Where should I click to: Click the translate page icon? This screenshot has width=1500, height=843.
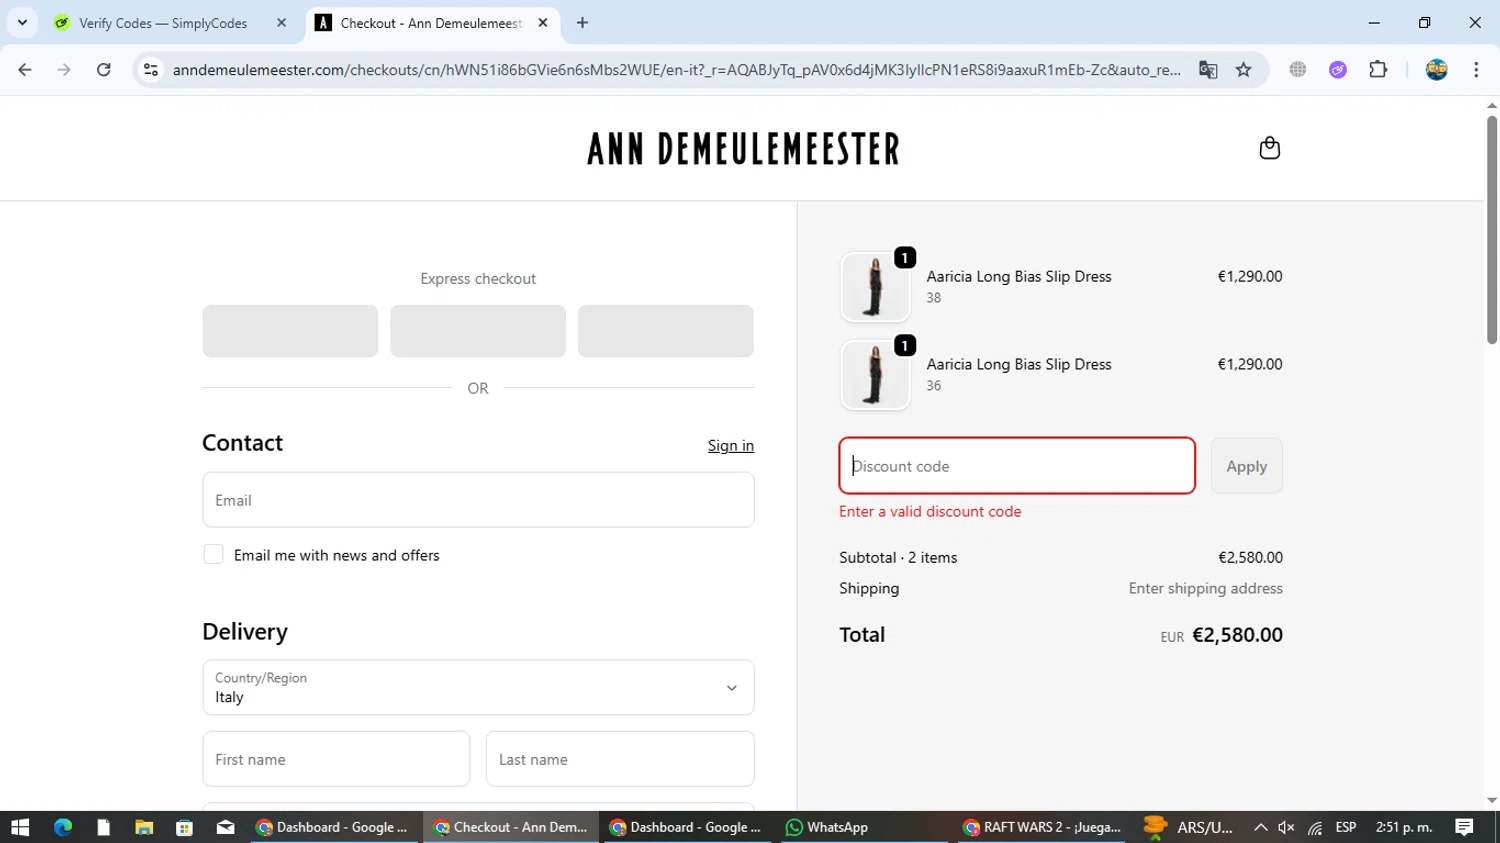tap(1208, 70)
